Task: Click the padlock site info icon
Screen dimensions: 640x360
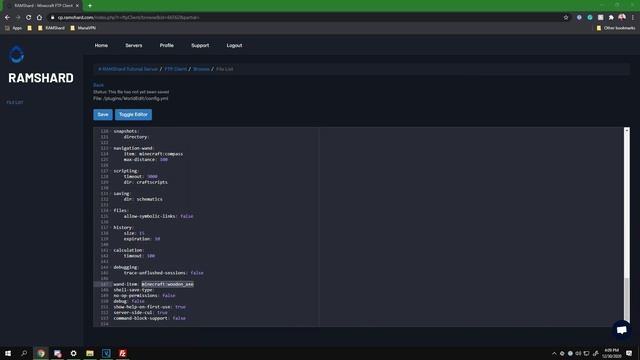Action: tap(52, 18)
